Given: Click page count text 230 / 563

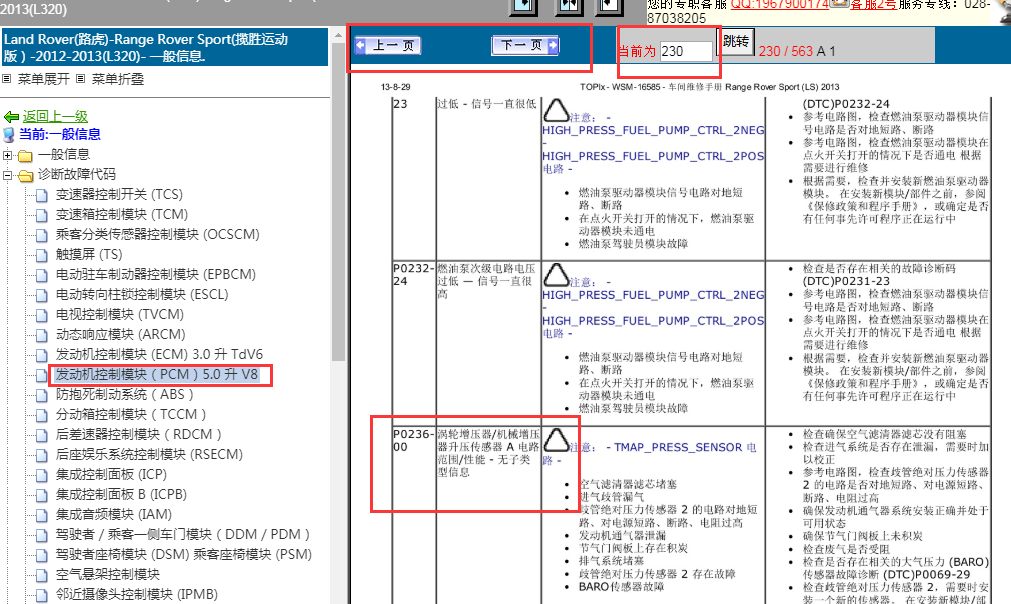Looking at the screenshot, I should 786,51.
